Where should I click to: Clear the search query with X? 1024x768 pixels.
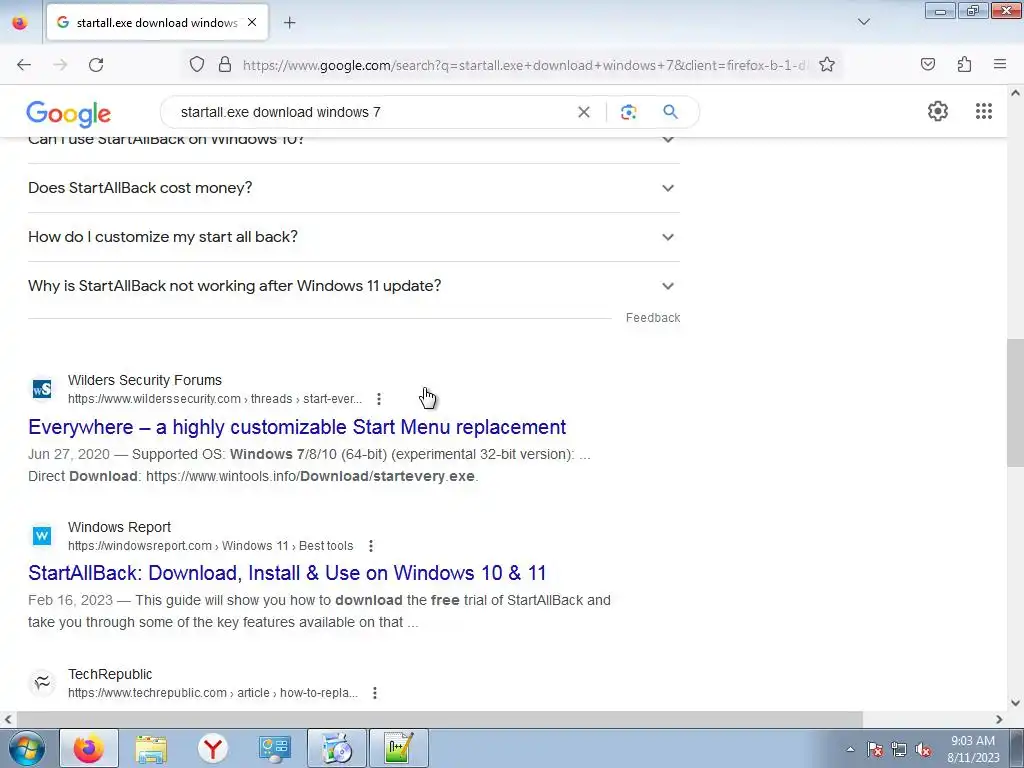coord(584,112)
